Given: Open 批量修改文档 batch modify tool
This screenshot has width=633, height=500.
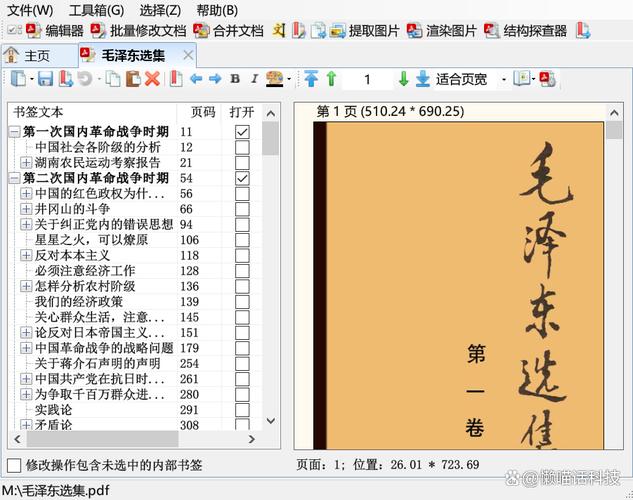Looking at the screenshot, I should click(x=138, y=31).
